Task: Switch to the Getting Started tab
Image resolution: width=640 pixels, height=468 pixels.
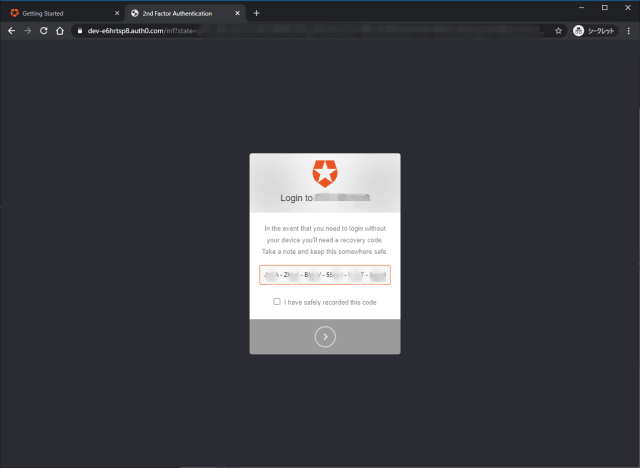Action: [62, 13]
